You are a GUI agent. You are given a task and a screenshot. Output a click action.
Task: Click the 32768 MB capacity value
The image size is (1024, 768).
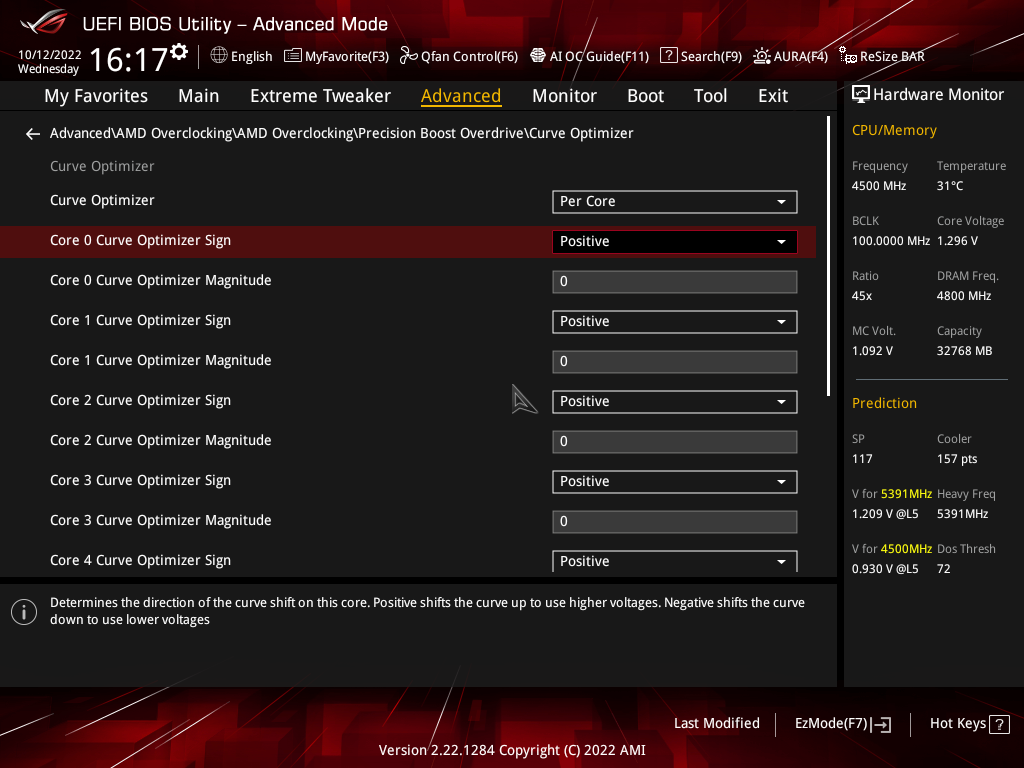(x=965, y=351)
